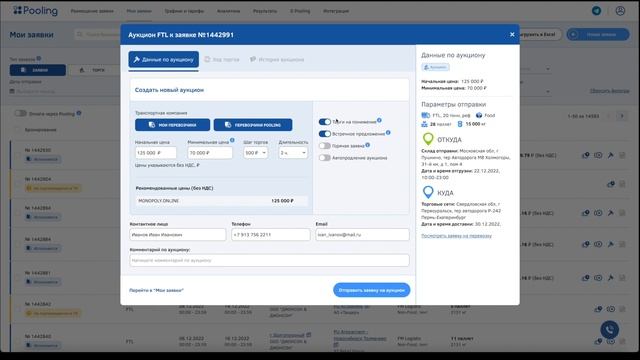This screenshot has width=640, height=360.
Task: Show info tooltip for Горячая заявка
Action: coord(368,144)
